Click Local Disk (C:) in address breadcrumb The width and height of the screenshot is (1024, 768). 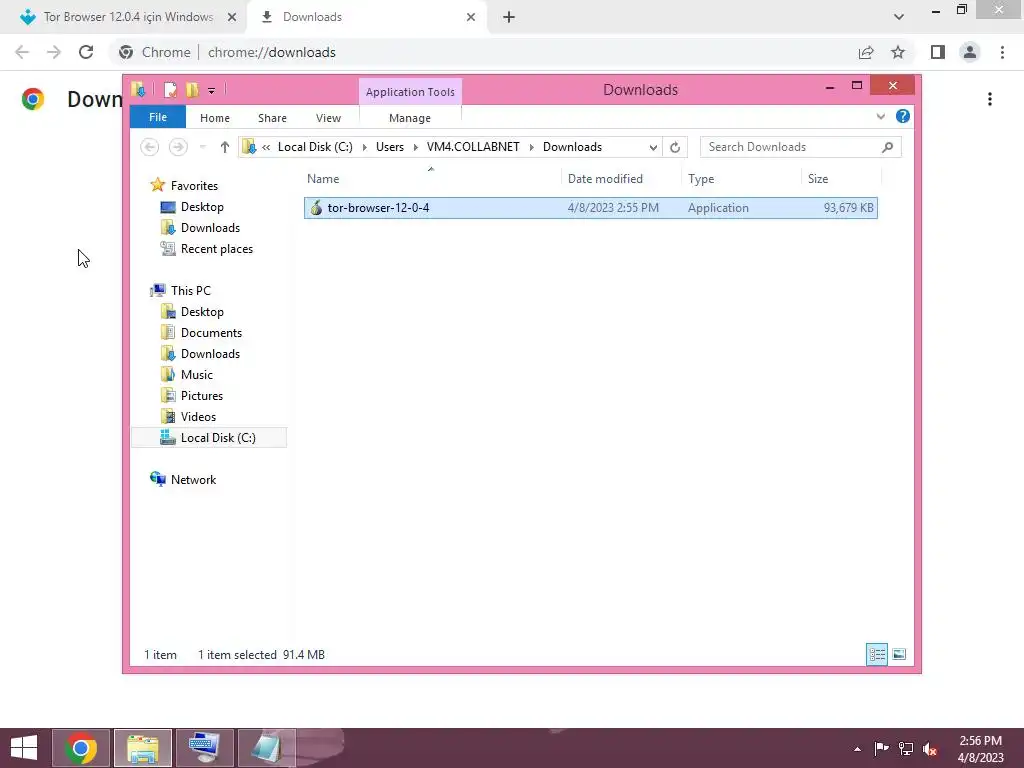pos(315,147)
